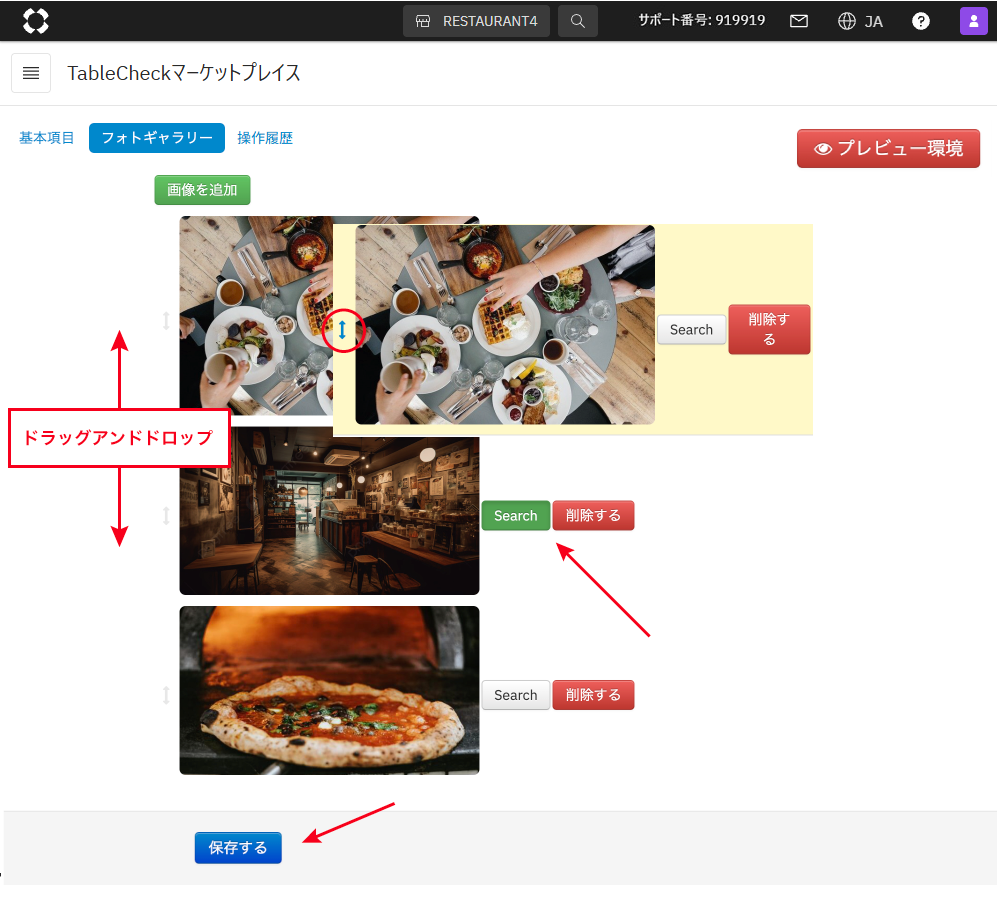Click the サポート番号: 919919 text
The width and height of the screenshot is (997, 903).
tap(702, 20)
